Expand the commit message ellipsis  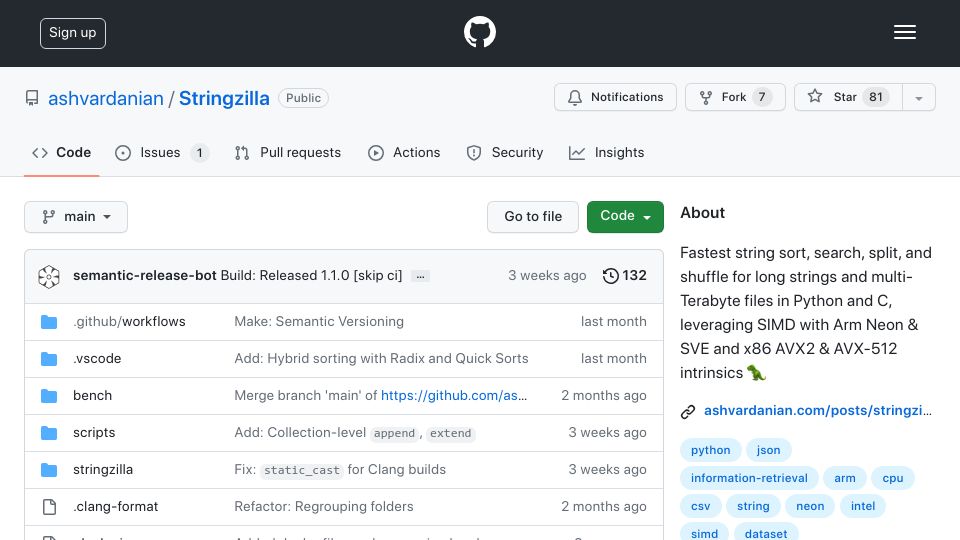point(420,276)
